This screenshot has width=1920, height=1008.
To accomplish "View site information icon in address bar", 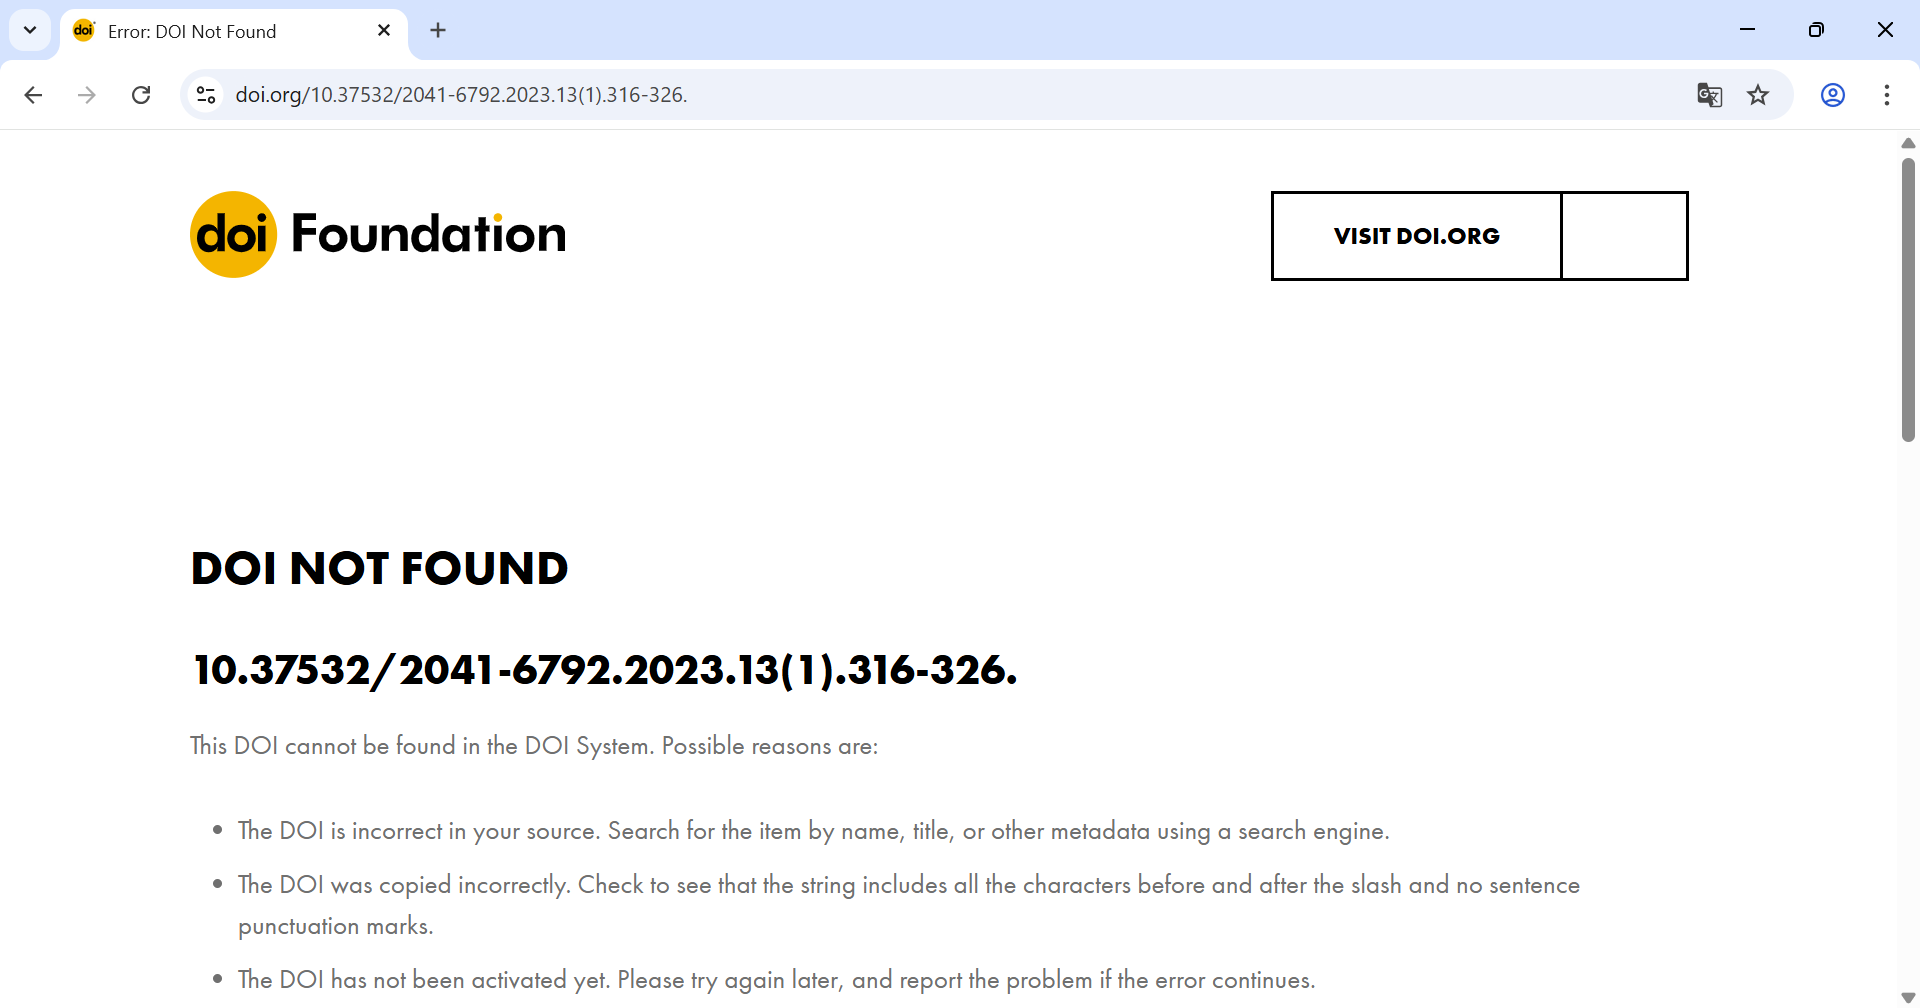I will (x=206, y=95).
